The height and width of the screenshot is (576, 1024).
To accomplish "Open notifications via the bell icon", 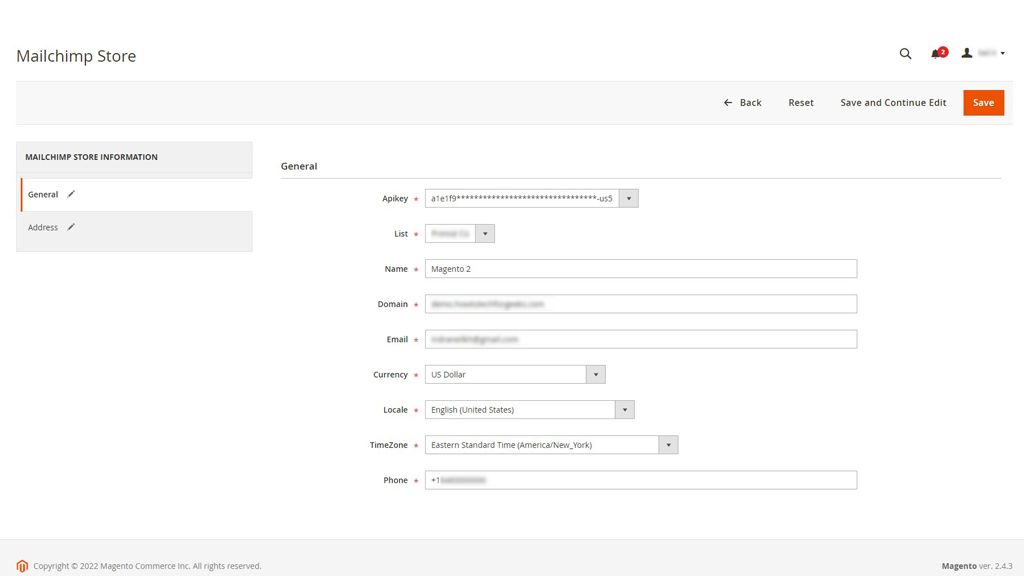I will tap(936, 54).
